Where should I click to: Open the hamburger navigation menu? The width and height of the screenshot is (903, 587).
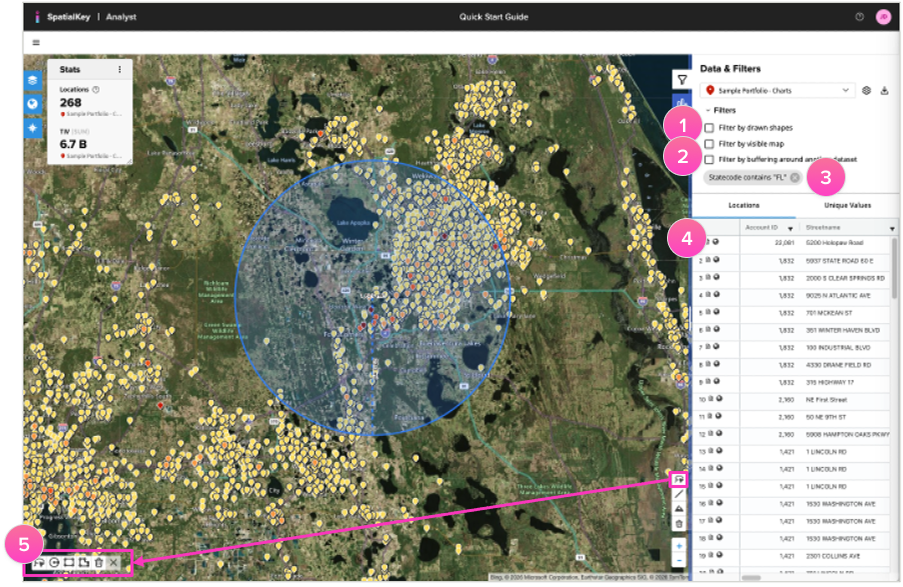click(x=36, y=43)
